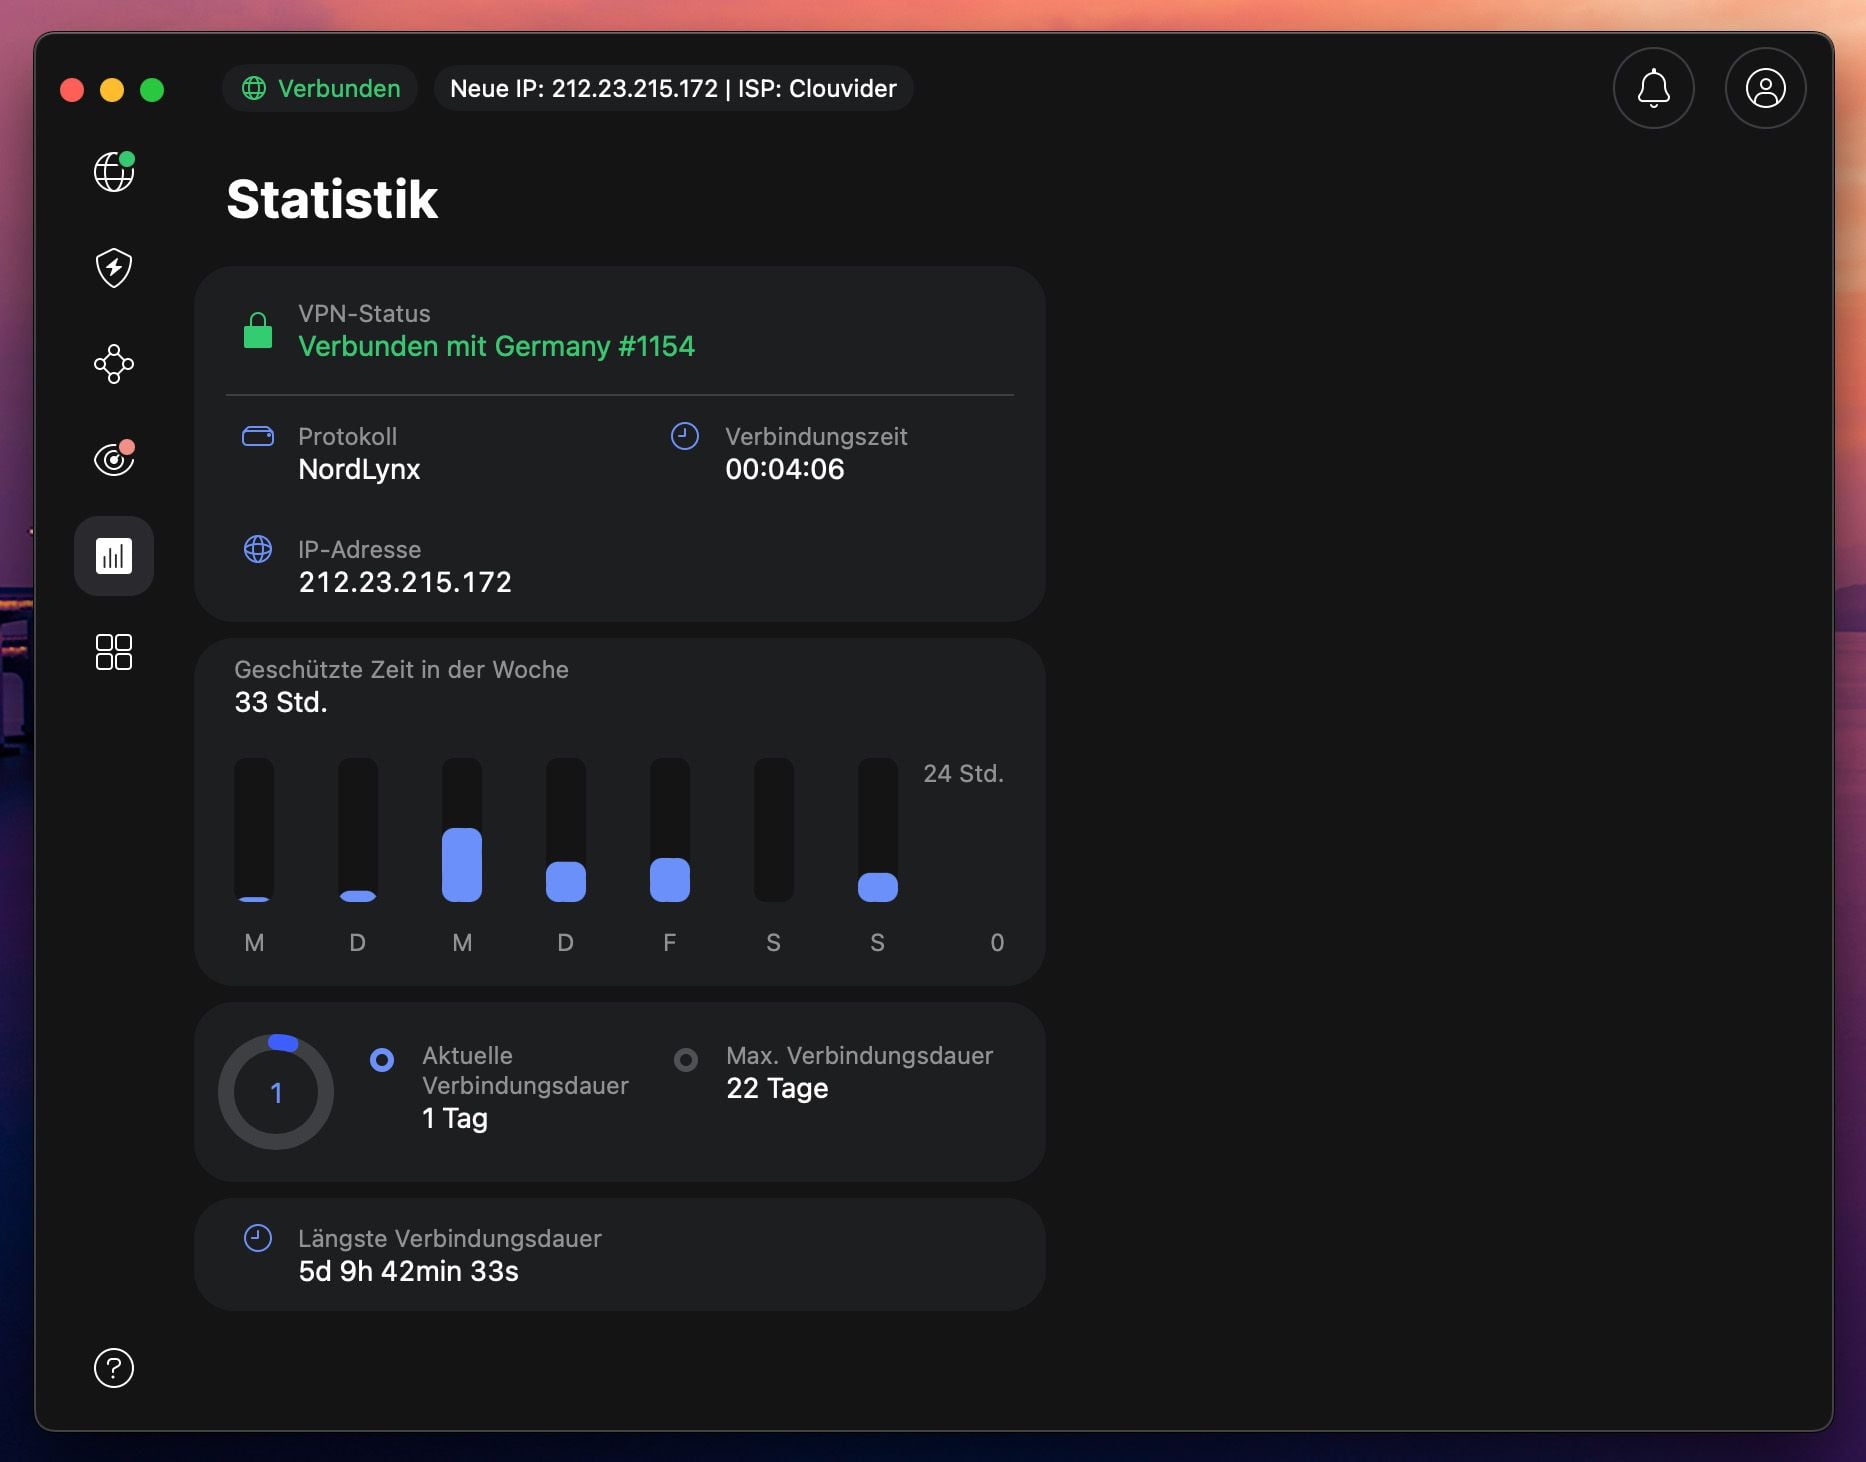Open the VPN servers globe icon
Image resolution: width=1866 pixels, height=1462 pixels.
[x=114, y=172]
